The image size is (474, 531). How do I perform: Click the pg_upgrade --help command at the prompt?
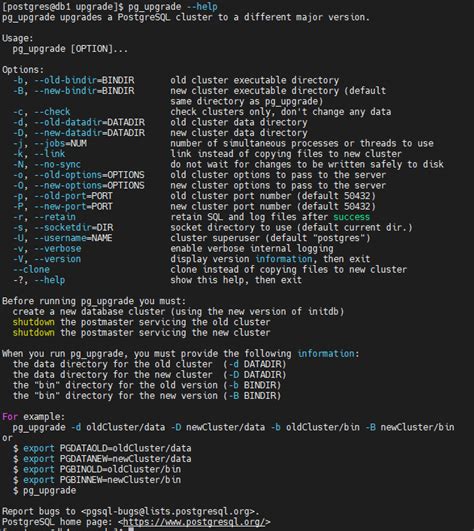click(x=173, y=7)
